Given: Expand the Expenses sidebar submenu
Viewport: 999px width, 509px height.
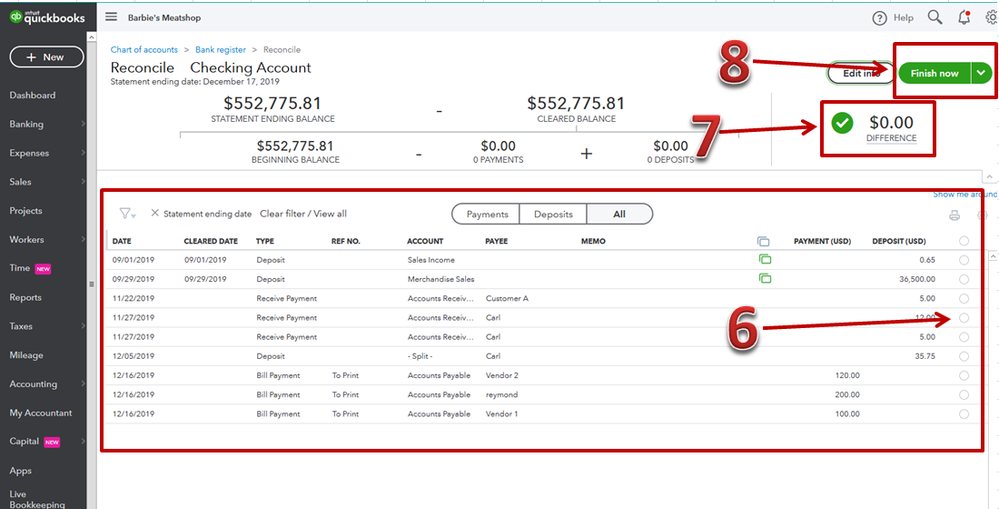Looking at the screenshot, I should click(83, 153).
